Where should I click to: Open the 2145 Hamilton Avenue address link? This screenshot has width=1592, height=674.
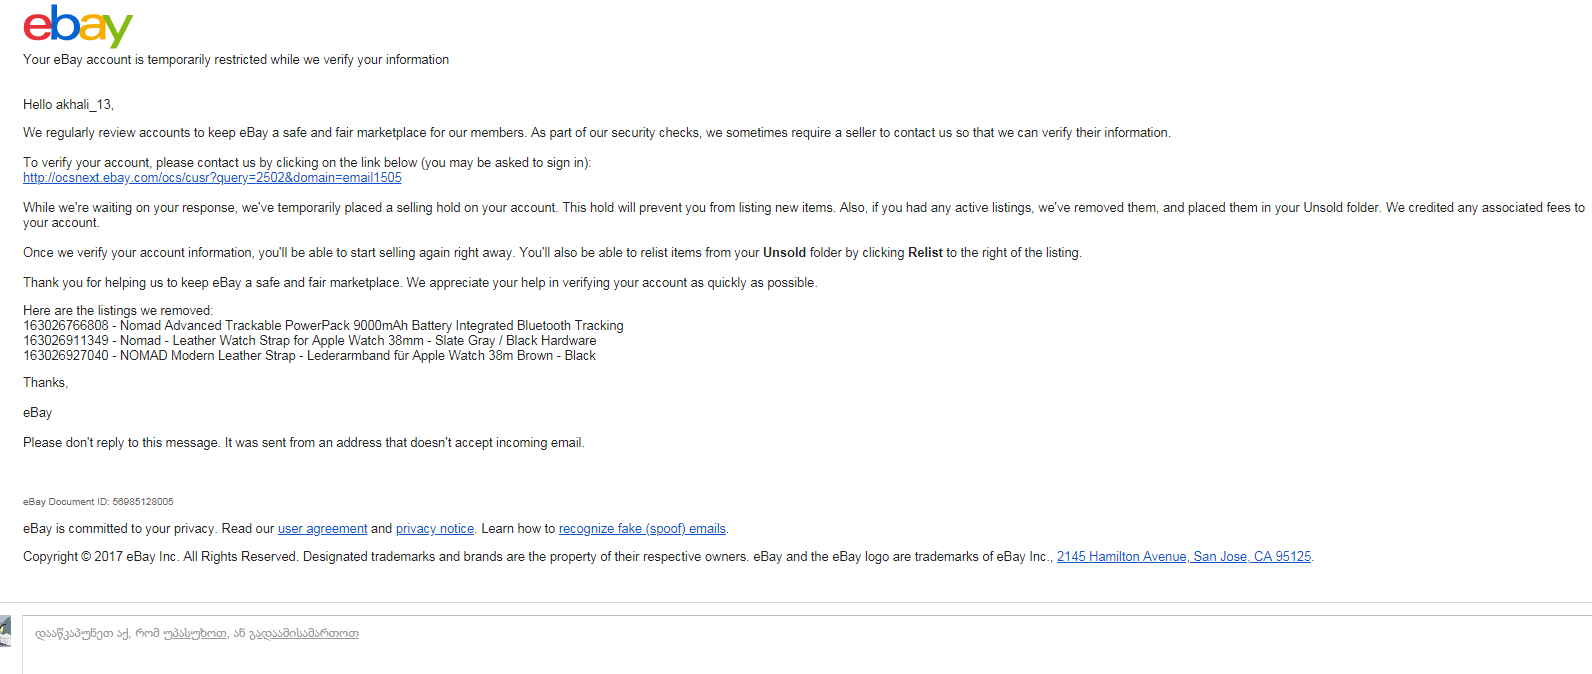[1183, 557]
